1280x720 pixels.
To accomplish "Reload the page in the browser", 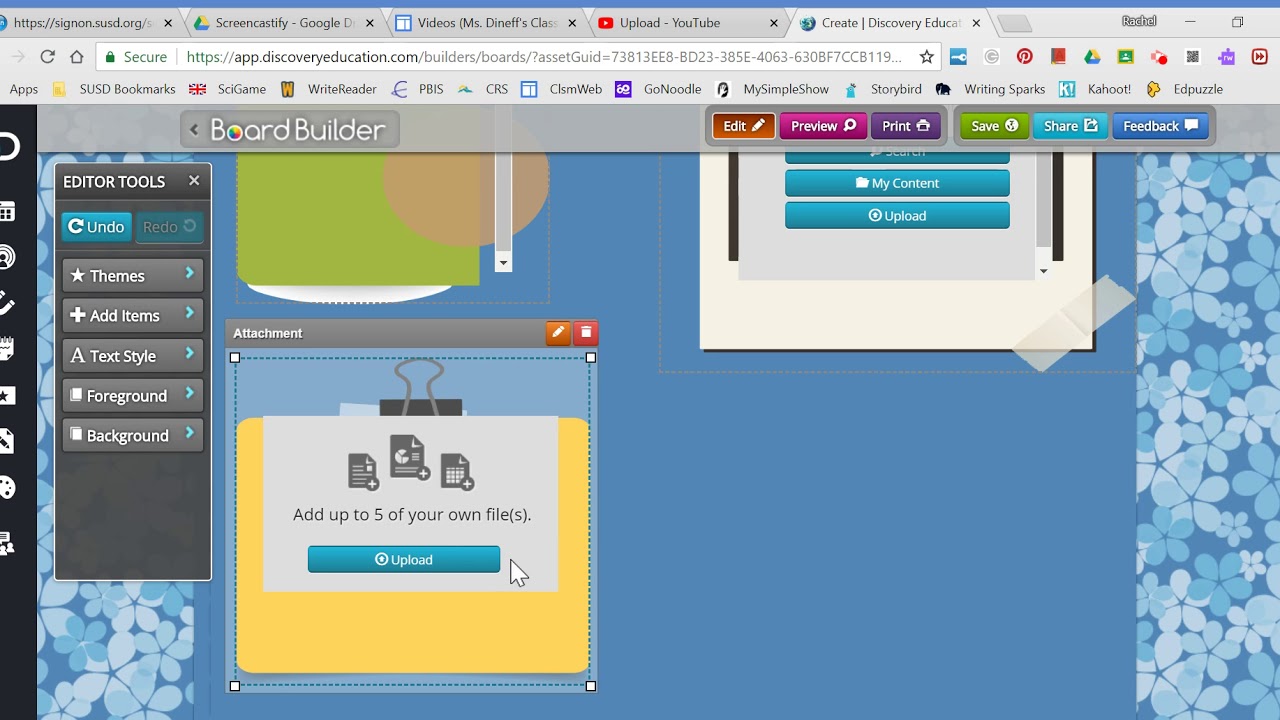I will 47,57.
